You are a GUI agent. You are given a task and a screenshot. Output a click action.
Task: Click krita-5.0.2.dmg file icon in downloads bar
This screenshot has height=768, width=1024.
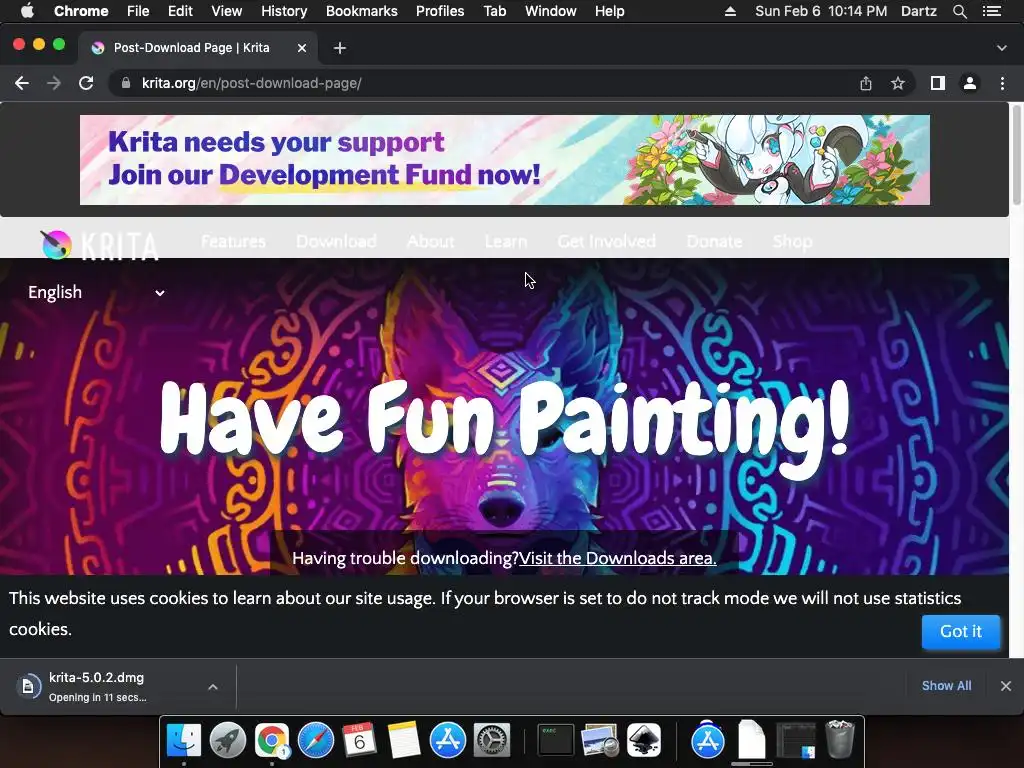pos(28,686)
